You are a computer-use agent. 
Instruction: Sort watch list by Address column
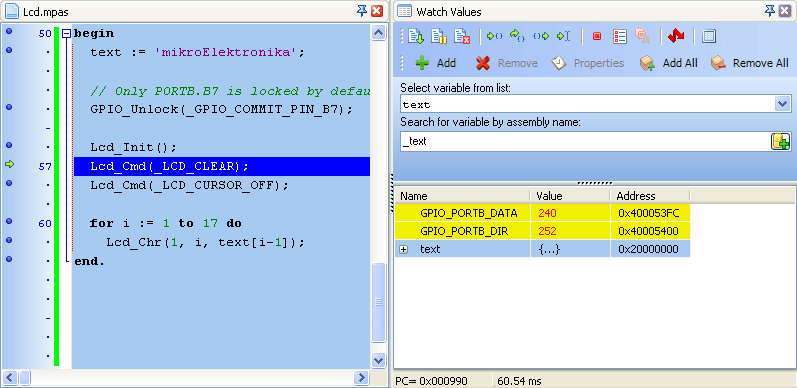[x=650, y=196]
